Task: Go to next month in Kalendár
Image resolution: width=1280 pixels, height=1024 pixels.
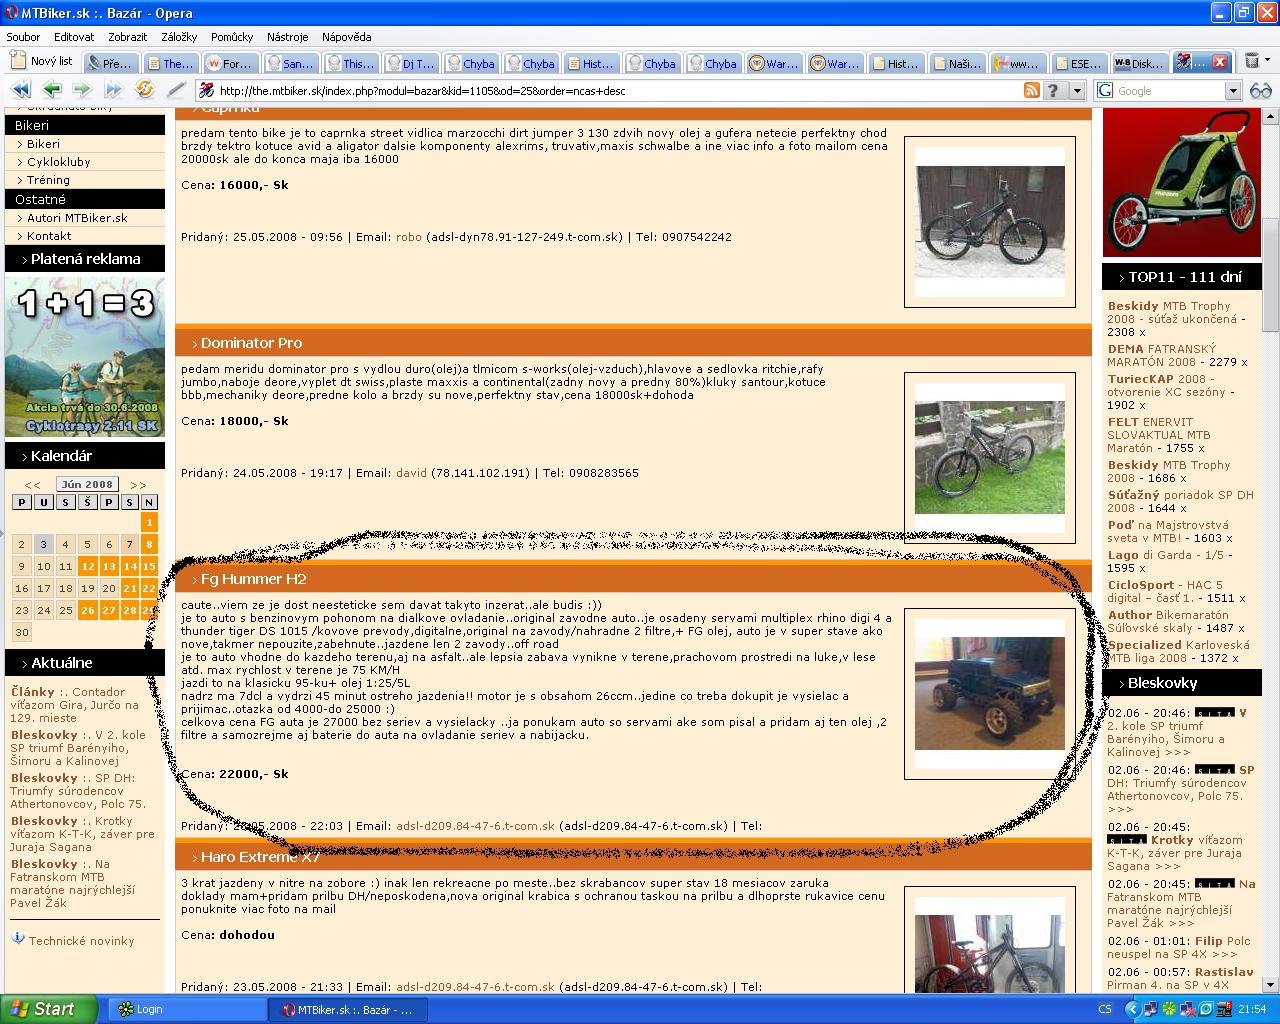Action: (x=138, y=485)
